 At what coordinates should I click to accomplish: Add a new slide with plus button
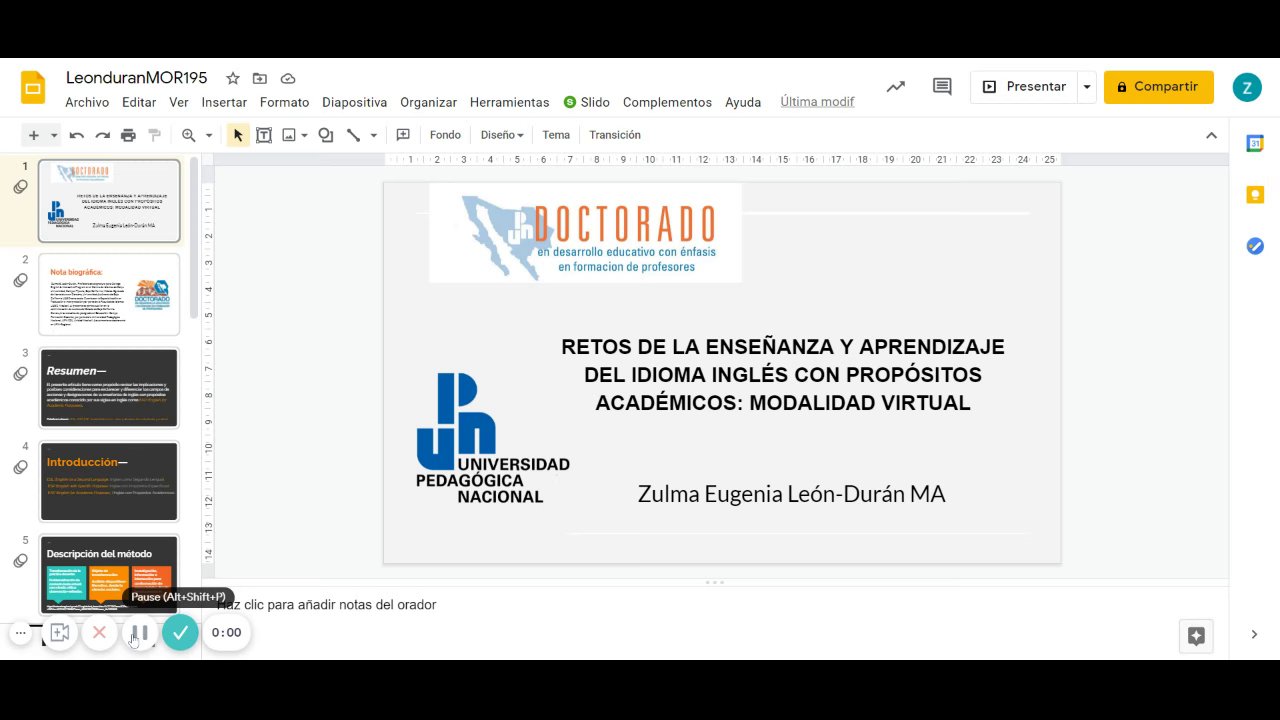click(34, 135)
